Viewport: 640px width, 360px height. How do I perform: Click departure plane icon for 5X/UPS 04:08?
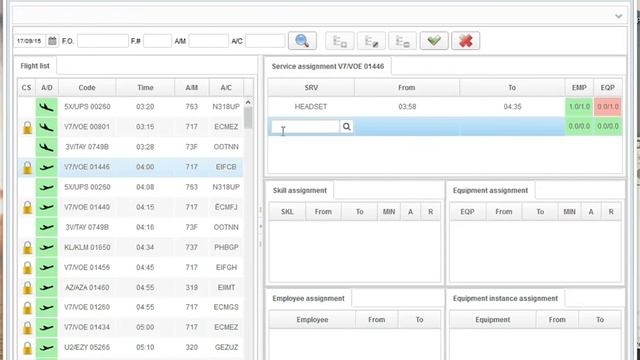pyautogui.click(x=47, y=187)
